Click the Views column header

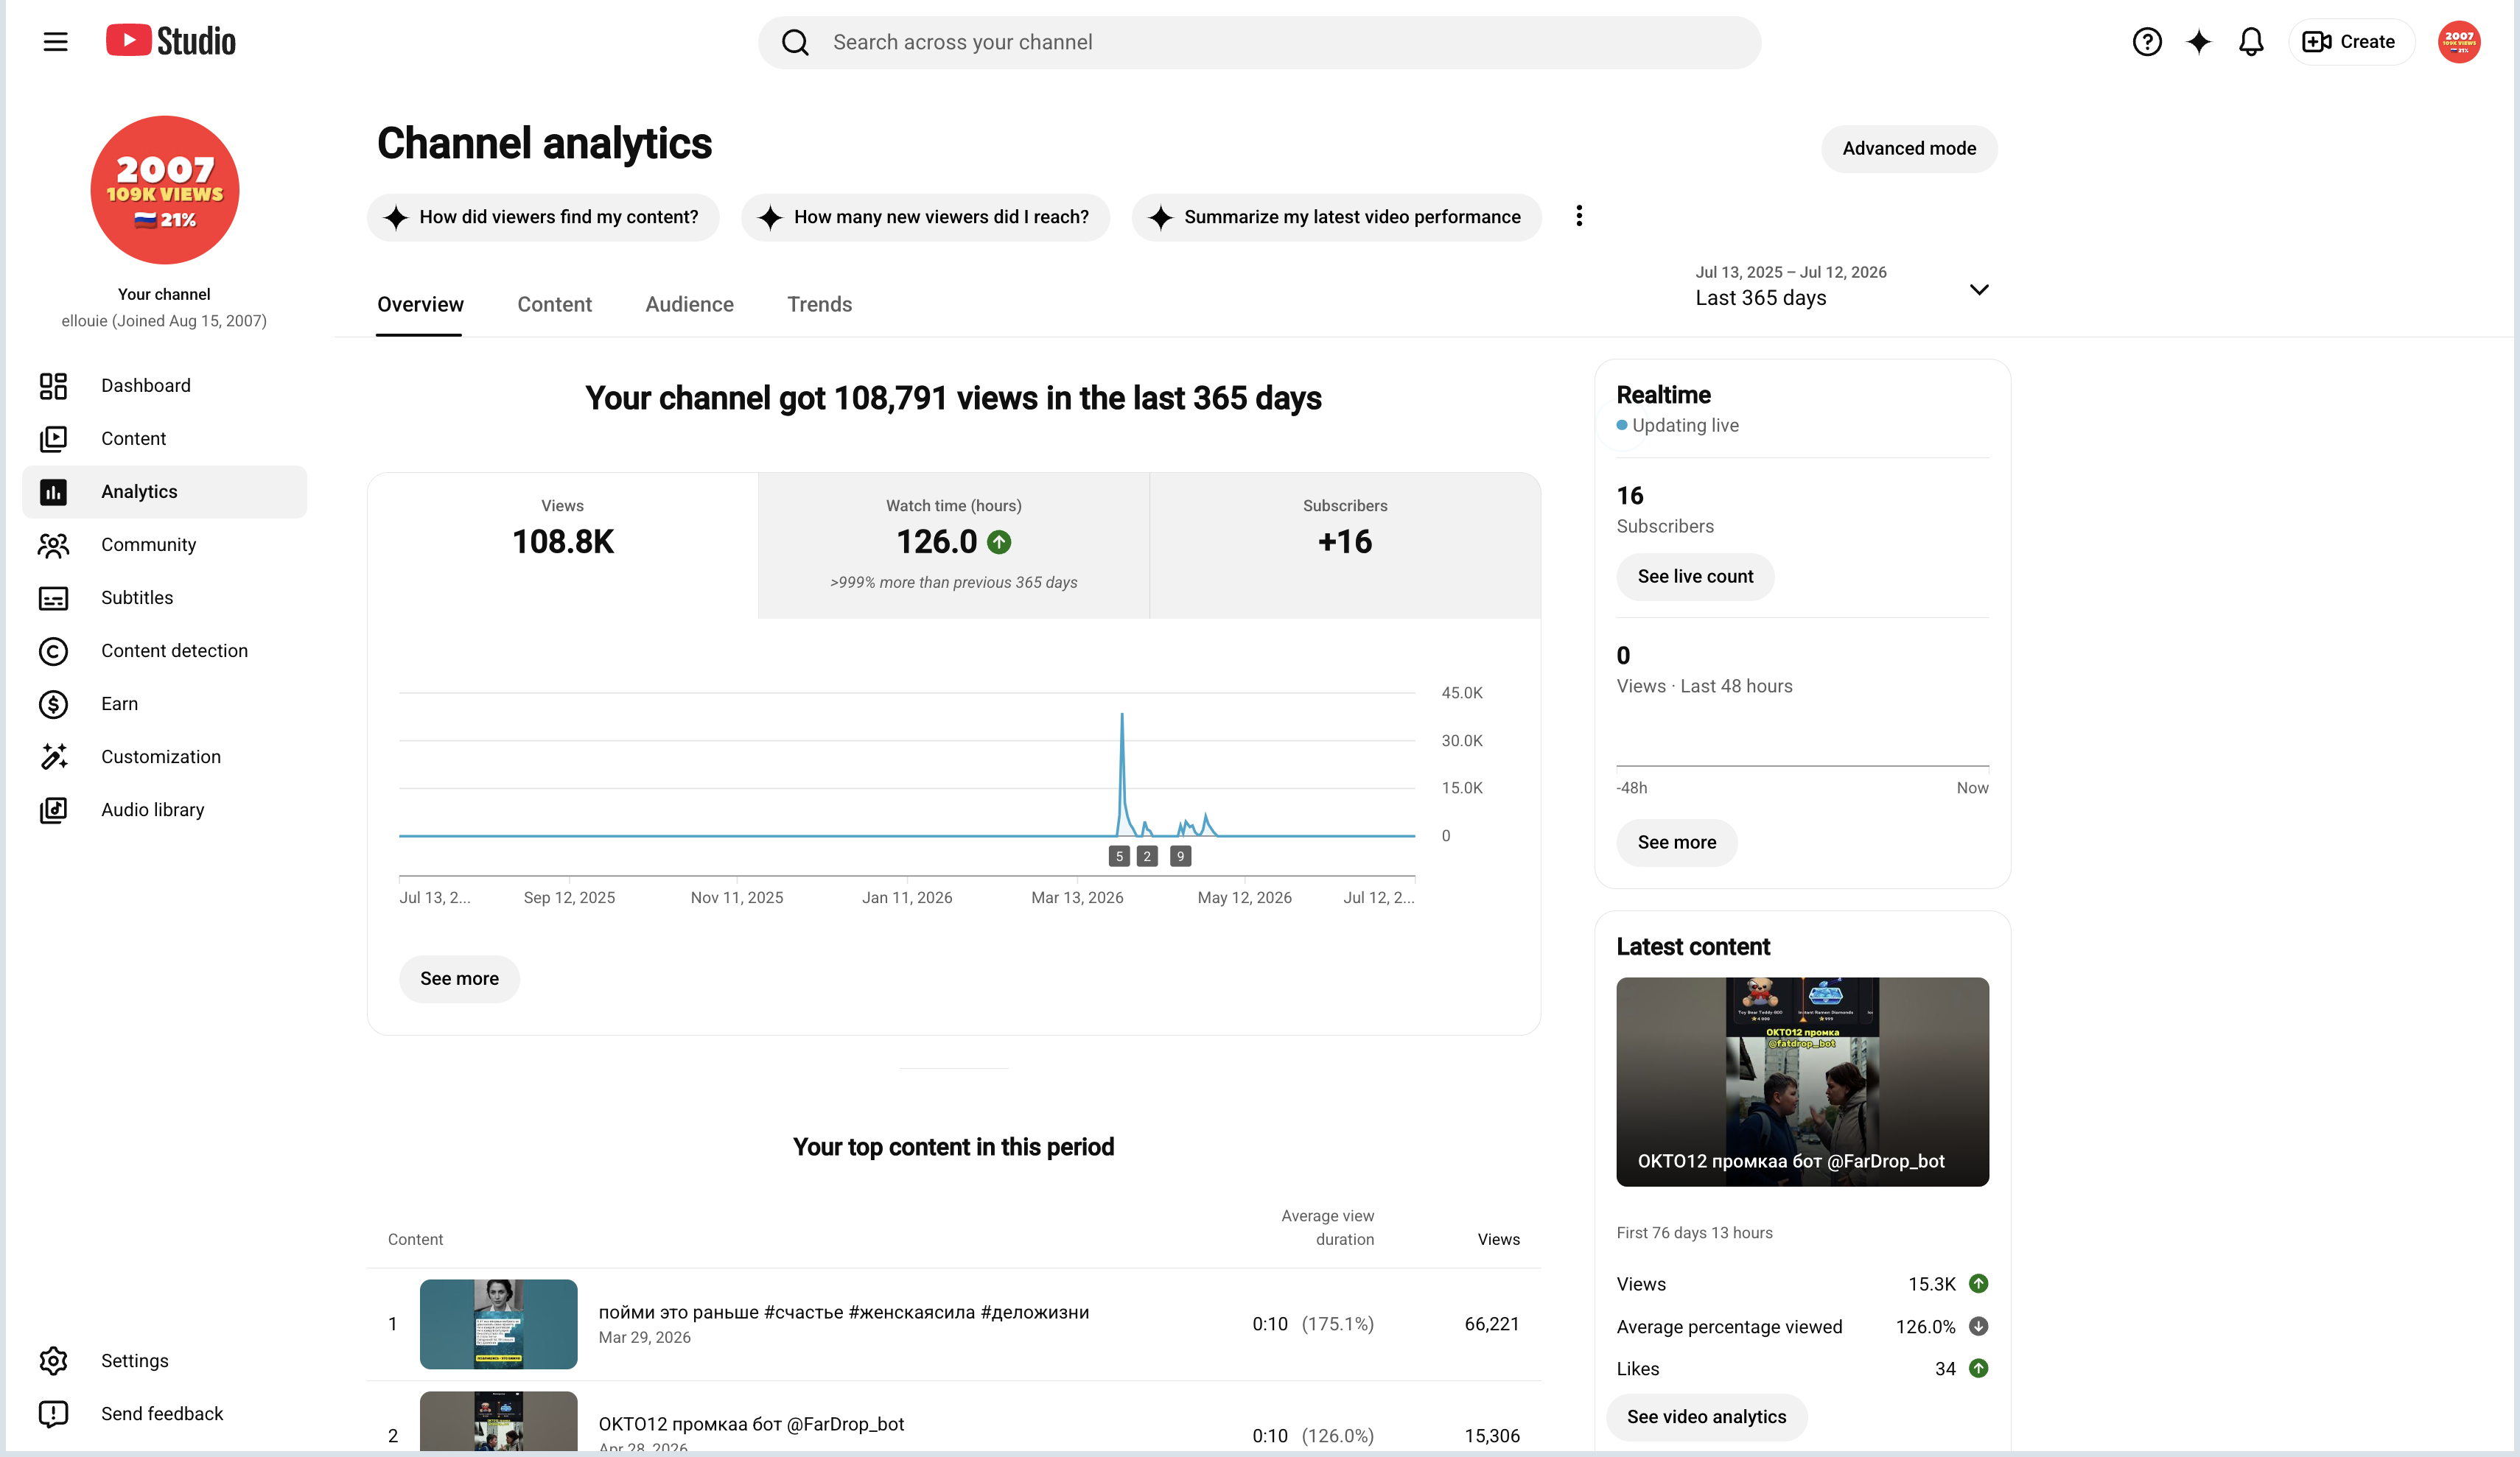coord(1498,1240)
